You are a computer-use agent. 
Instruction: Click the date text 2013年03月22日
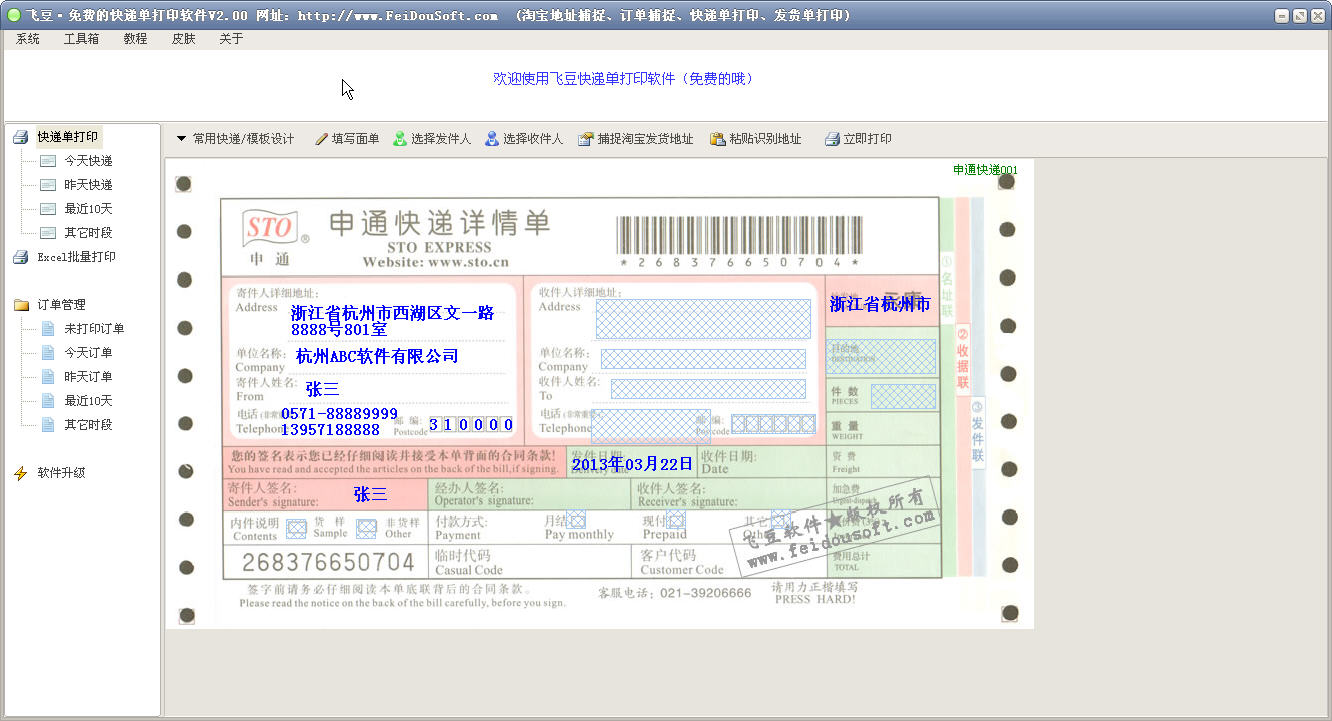click(632, 464)
